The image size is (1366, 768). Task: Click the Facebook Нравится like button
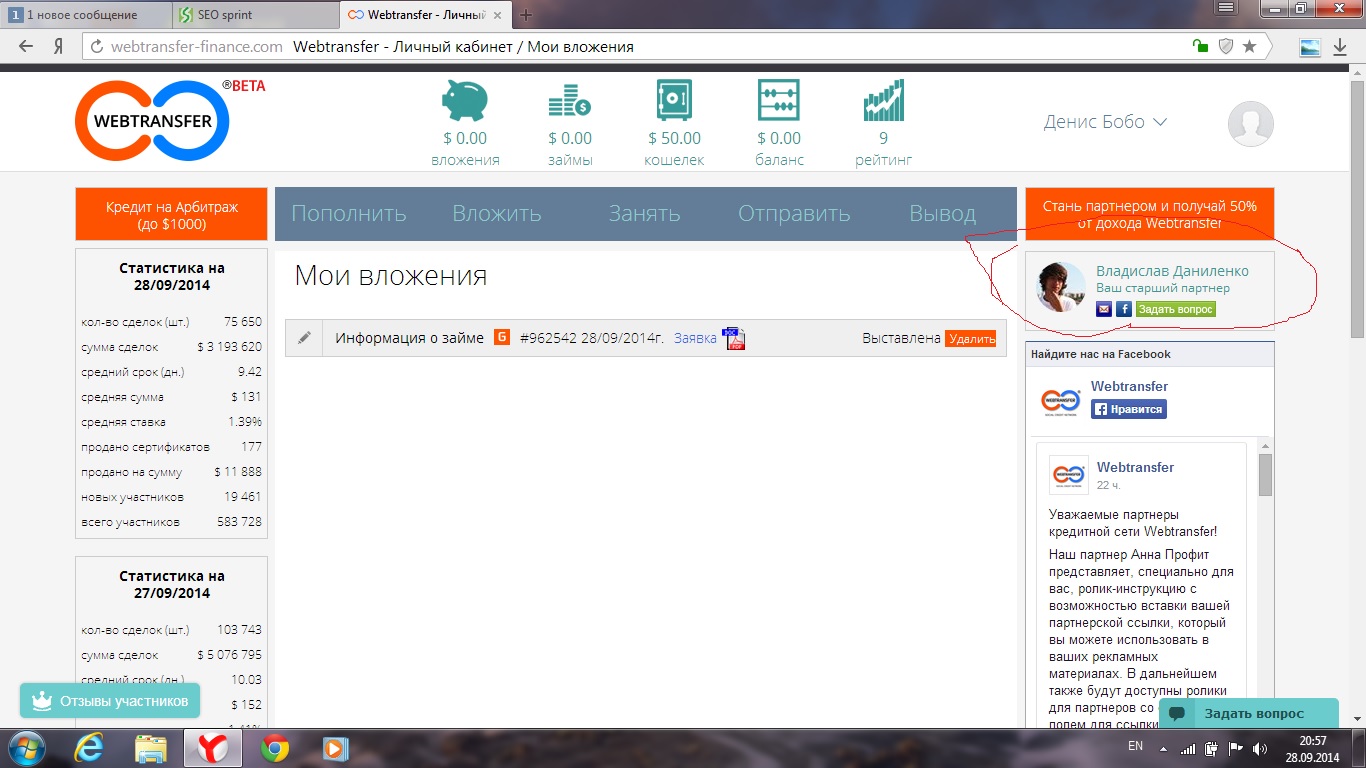[1129, 409]
